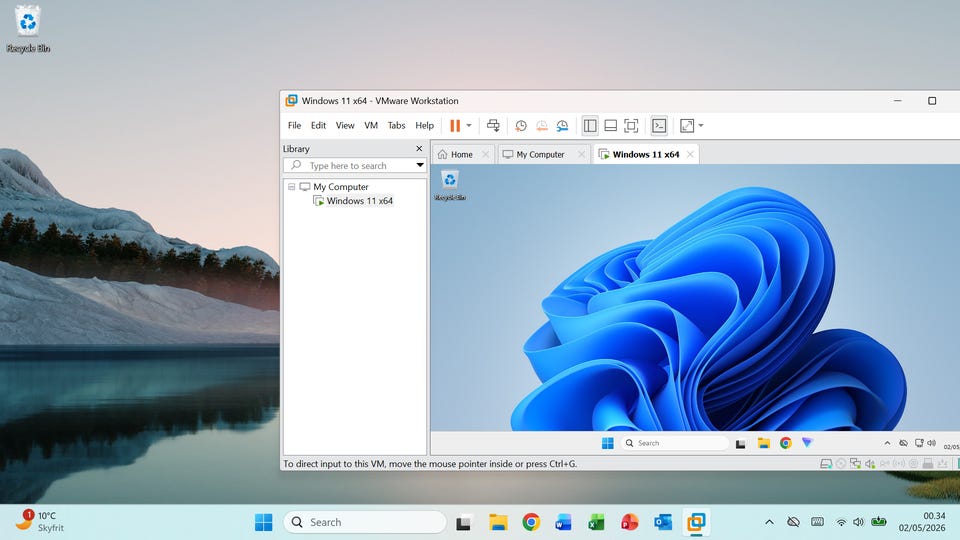The width and height of the screenshot is (960, 540).
Task: Click the network adapter status icon
Action: coord(855,463)
